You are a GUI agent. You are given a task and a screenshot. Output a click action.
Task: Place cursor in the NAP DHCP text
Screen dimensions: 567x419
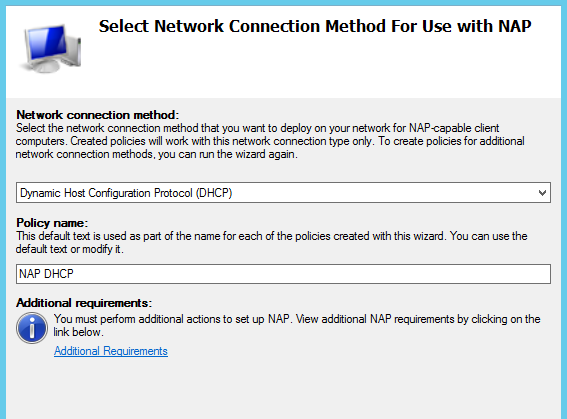pyautogui.click(x=46, y=274)
